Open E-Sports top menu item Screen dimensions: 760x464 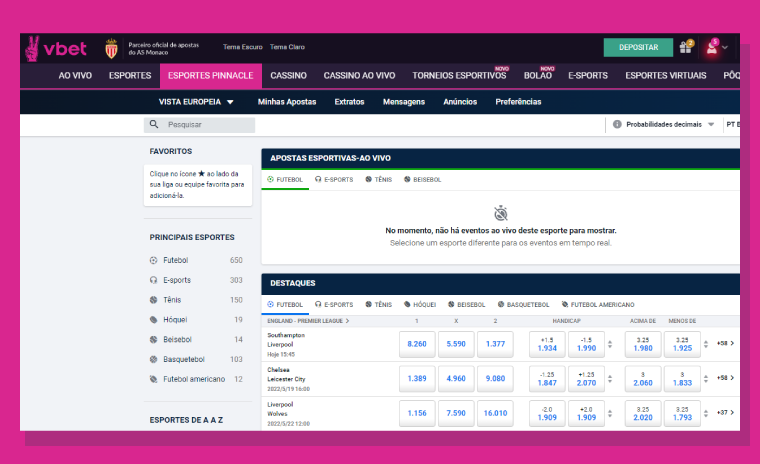(x=588, y=76)
